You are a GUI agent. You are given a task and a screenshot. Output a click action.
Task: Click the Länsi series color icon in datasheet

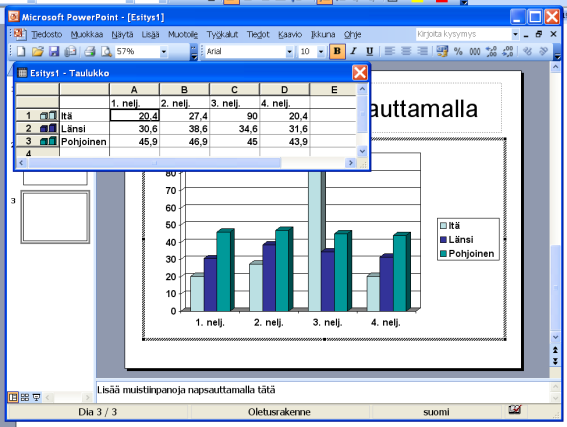pos(48,128)
